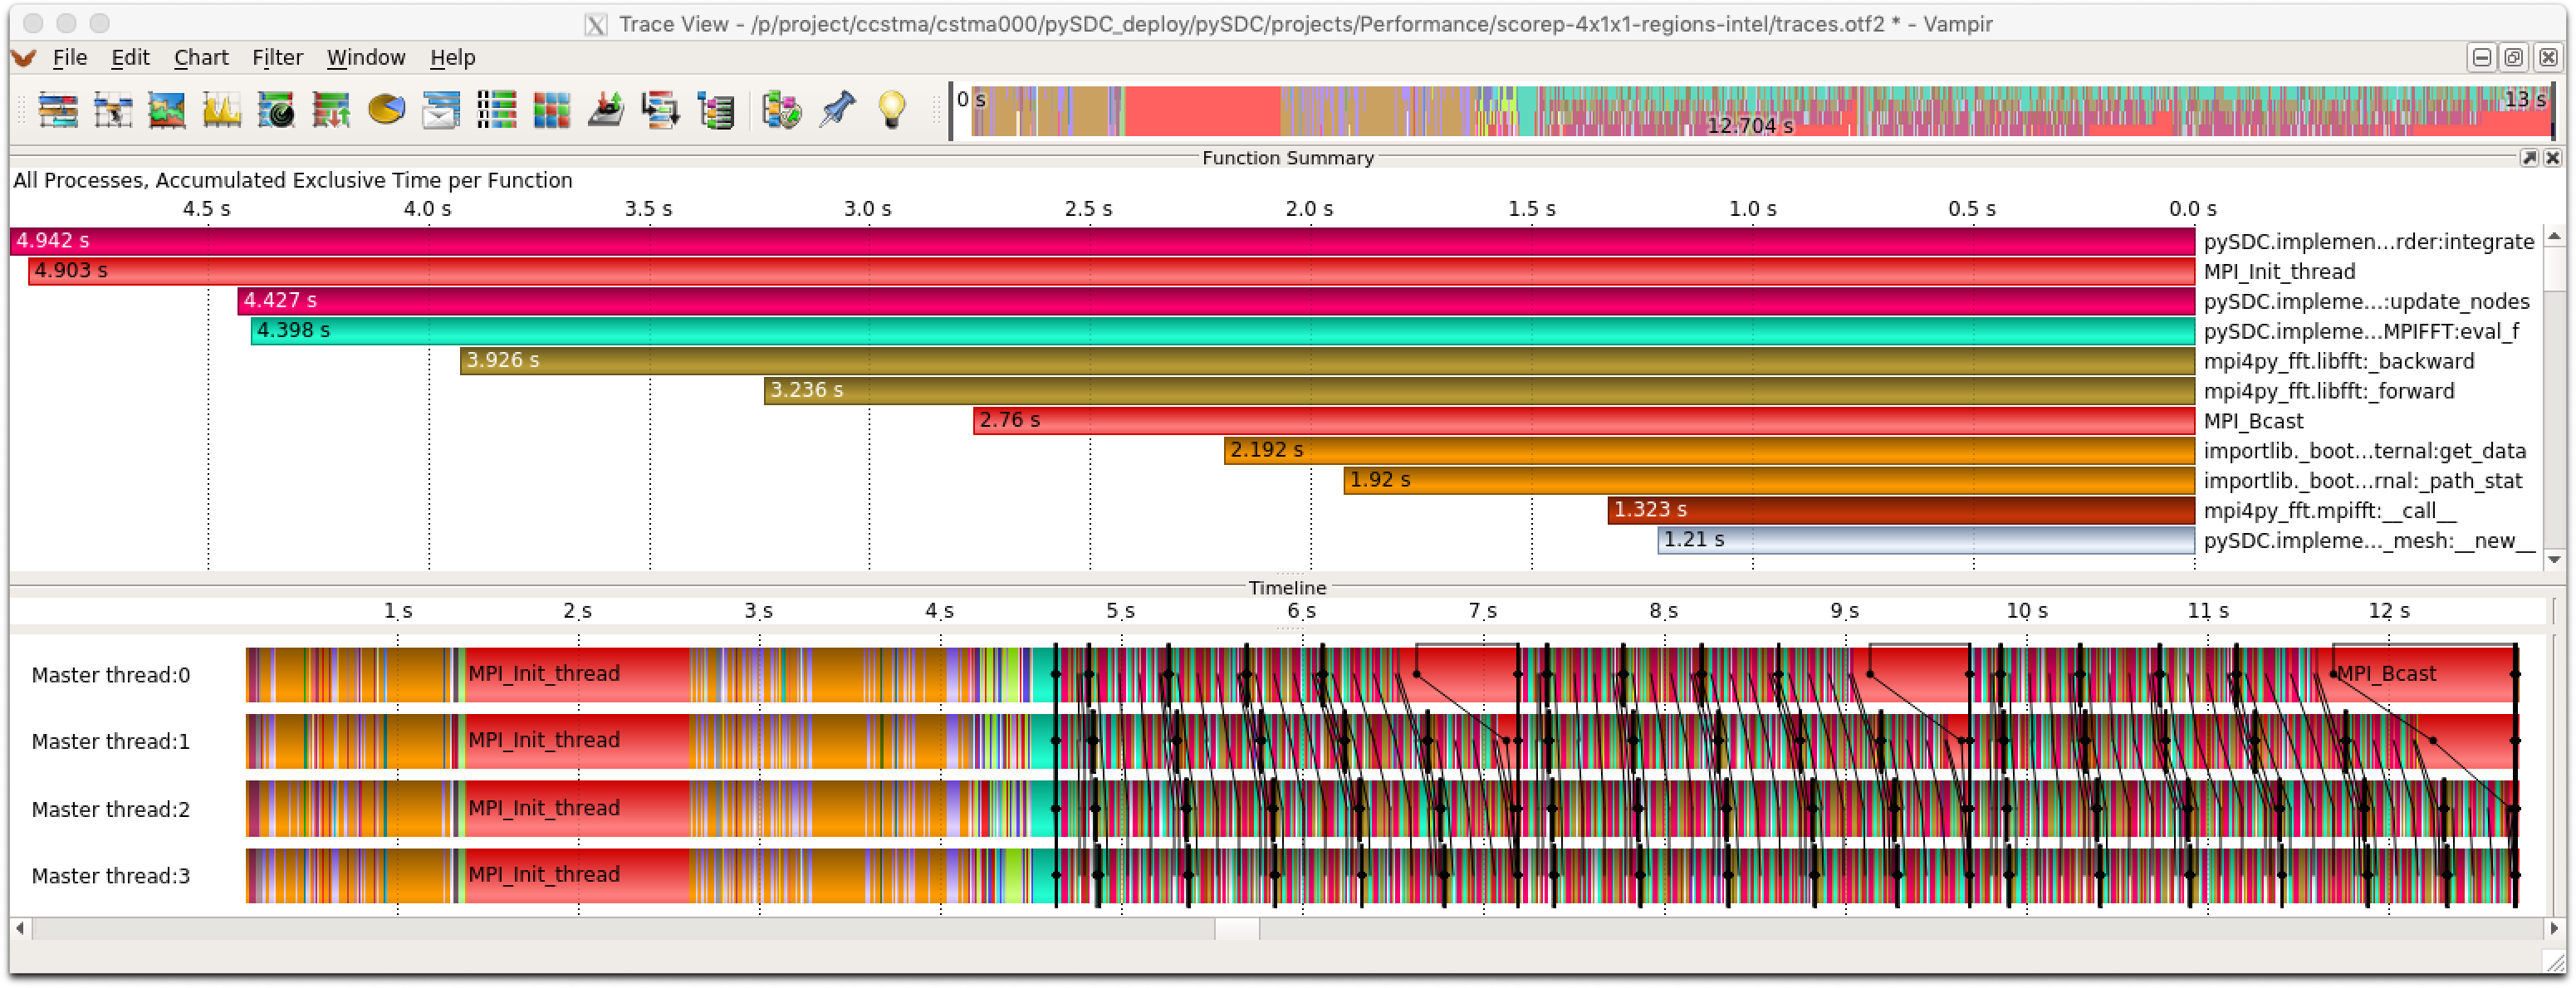Click the Function Legend icon
The image size is (2576, 988).
(781, 110)
